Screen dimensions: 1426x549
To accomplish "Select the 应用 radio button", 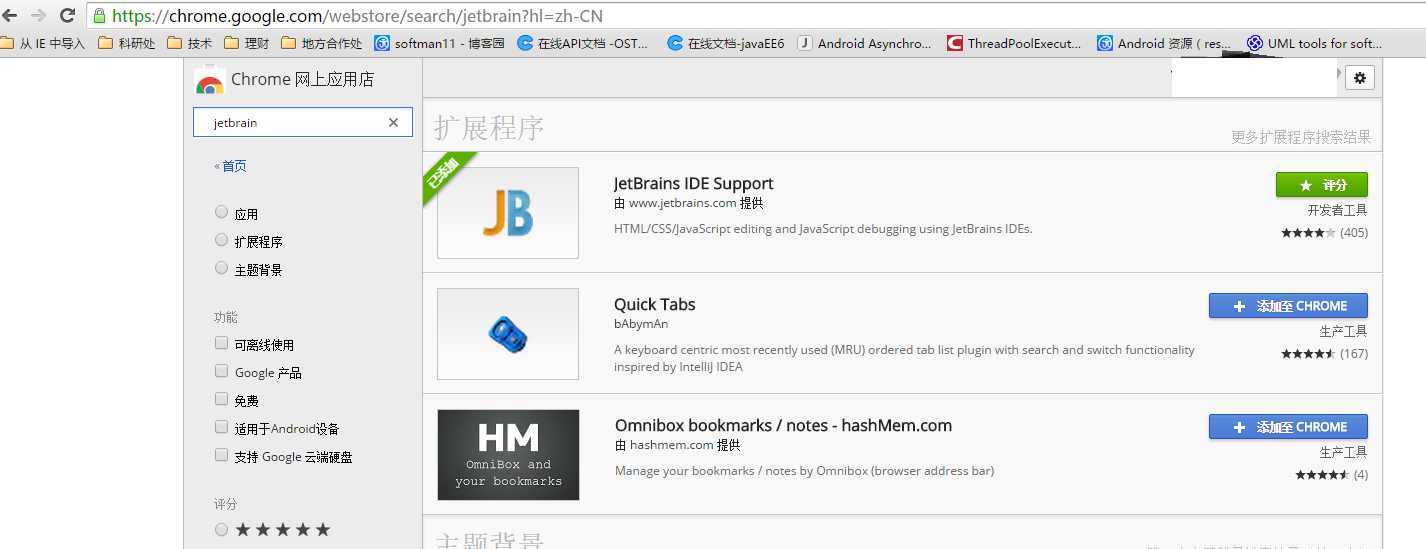I will pos(221,212).
